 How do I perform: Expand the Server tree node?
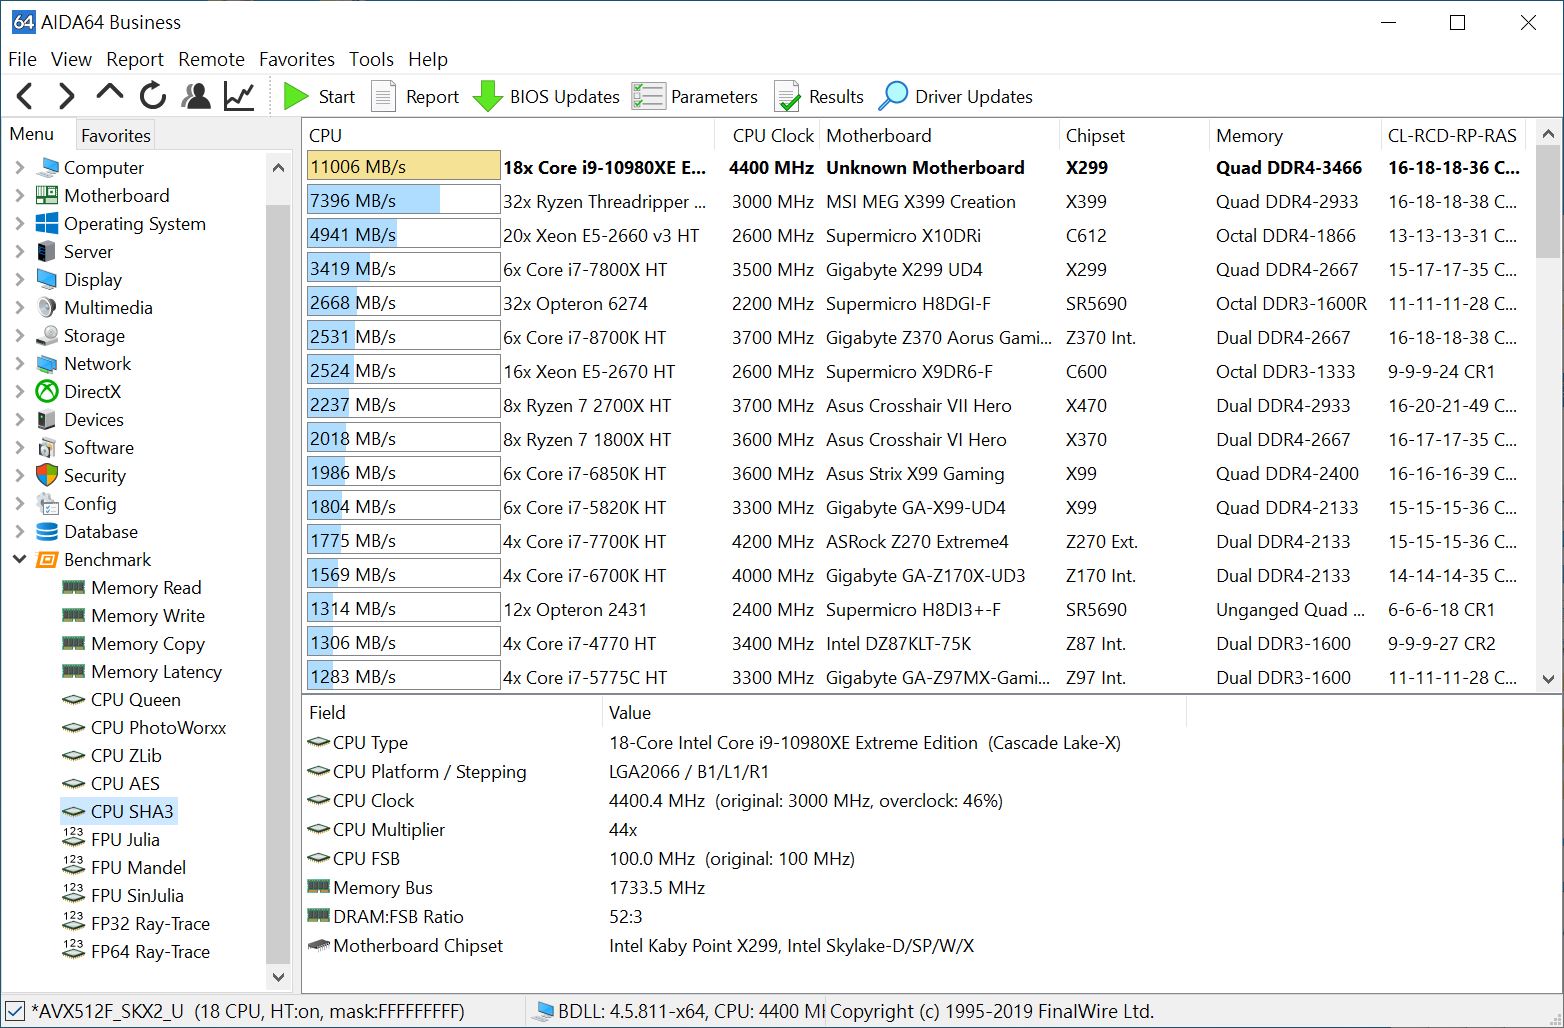[19, 252]
